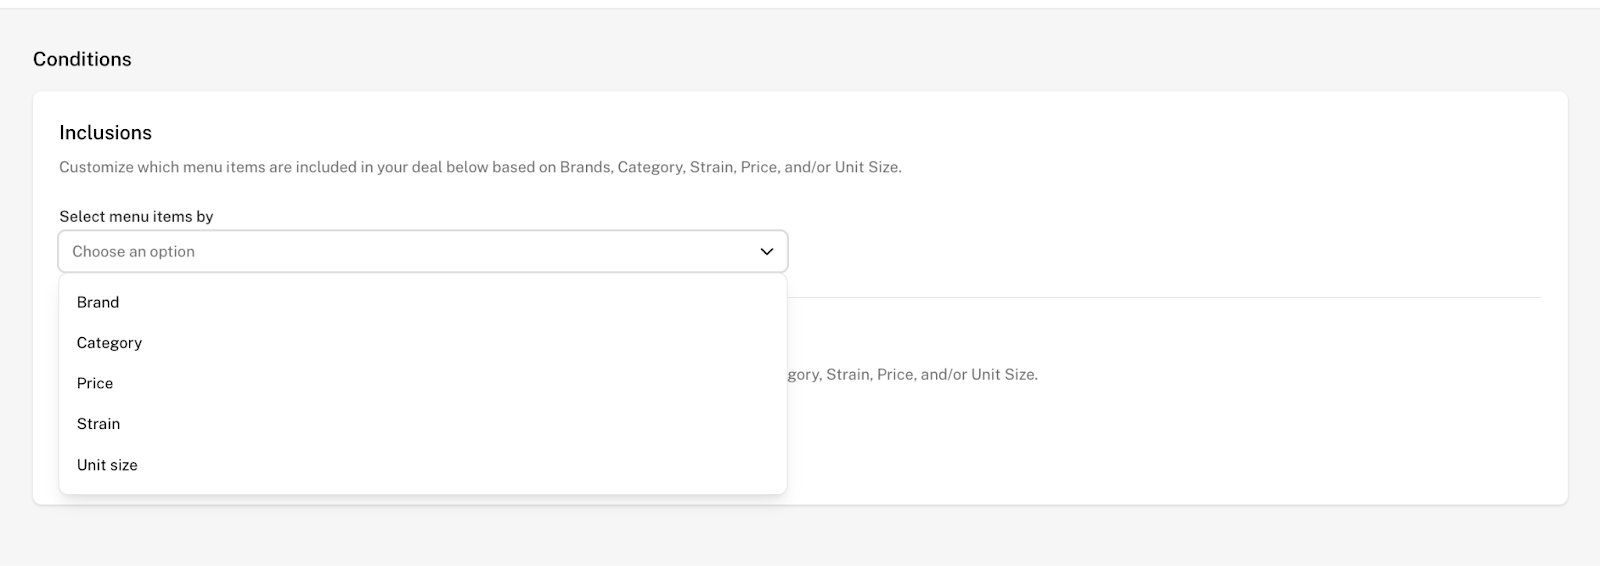Open the "Choose an option" combo box
The image size is (1600, 566).
click(x=422, y=252)
